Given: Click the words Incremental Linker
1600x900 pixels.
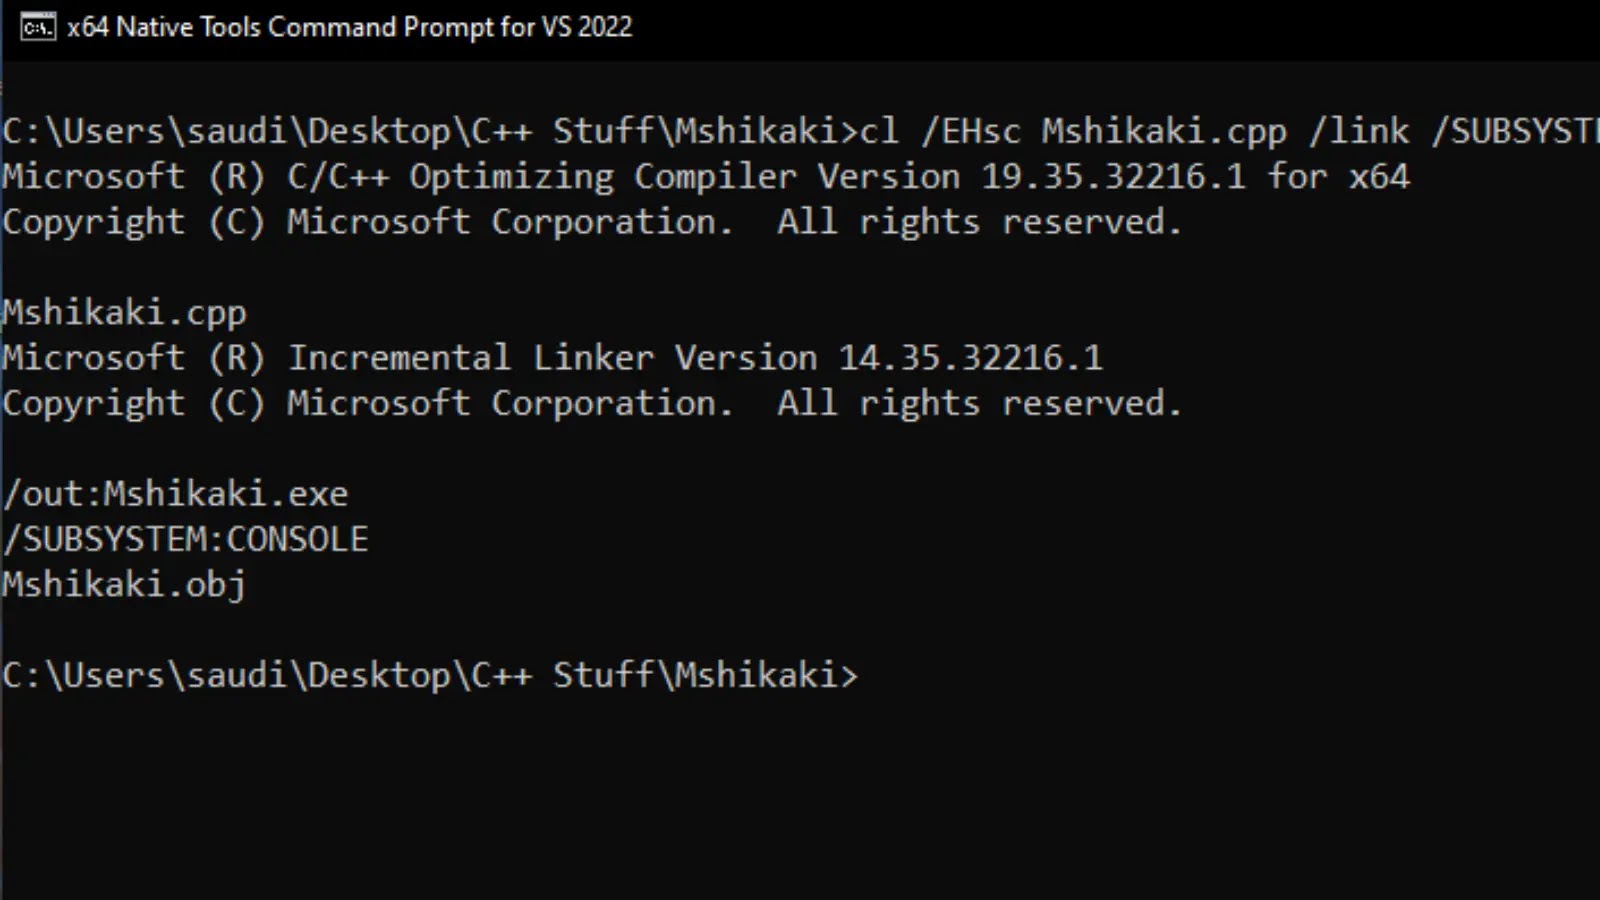Looking at the screenshot, I should pos(470,358).
